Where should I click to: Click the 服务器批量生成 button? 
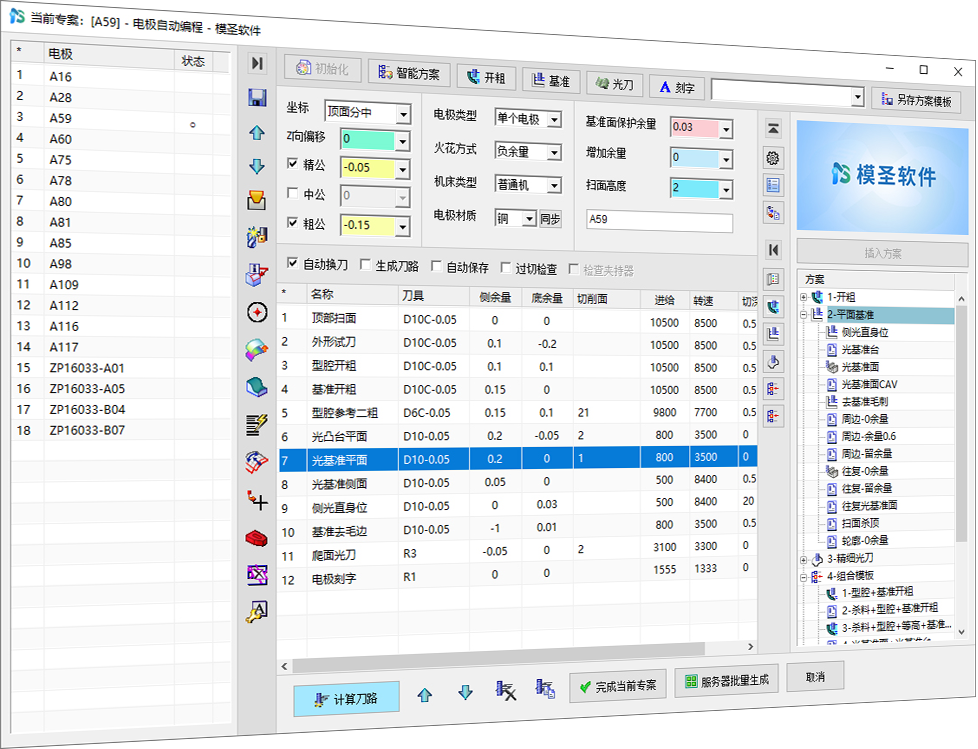pyautogui.click(x=726, y=681)
